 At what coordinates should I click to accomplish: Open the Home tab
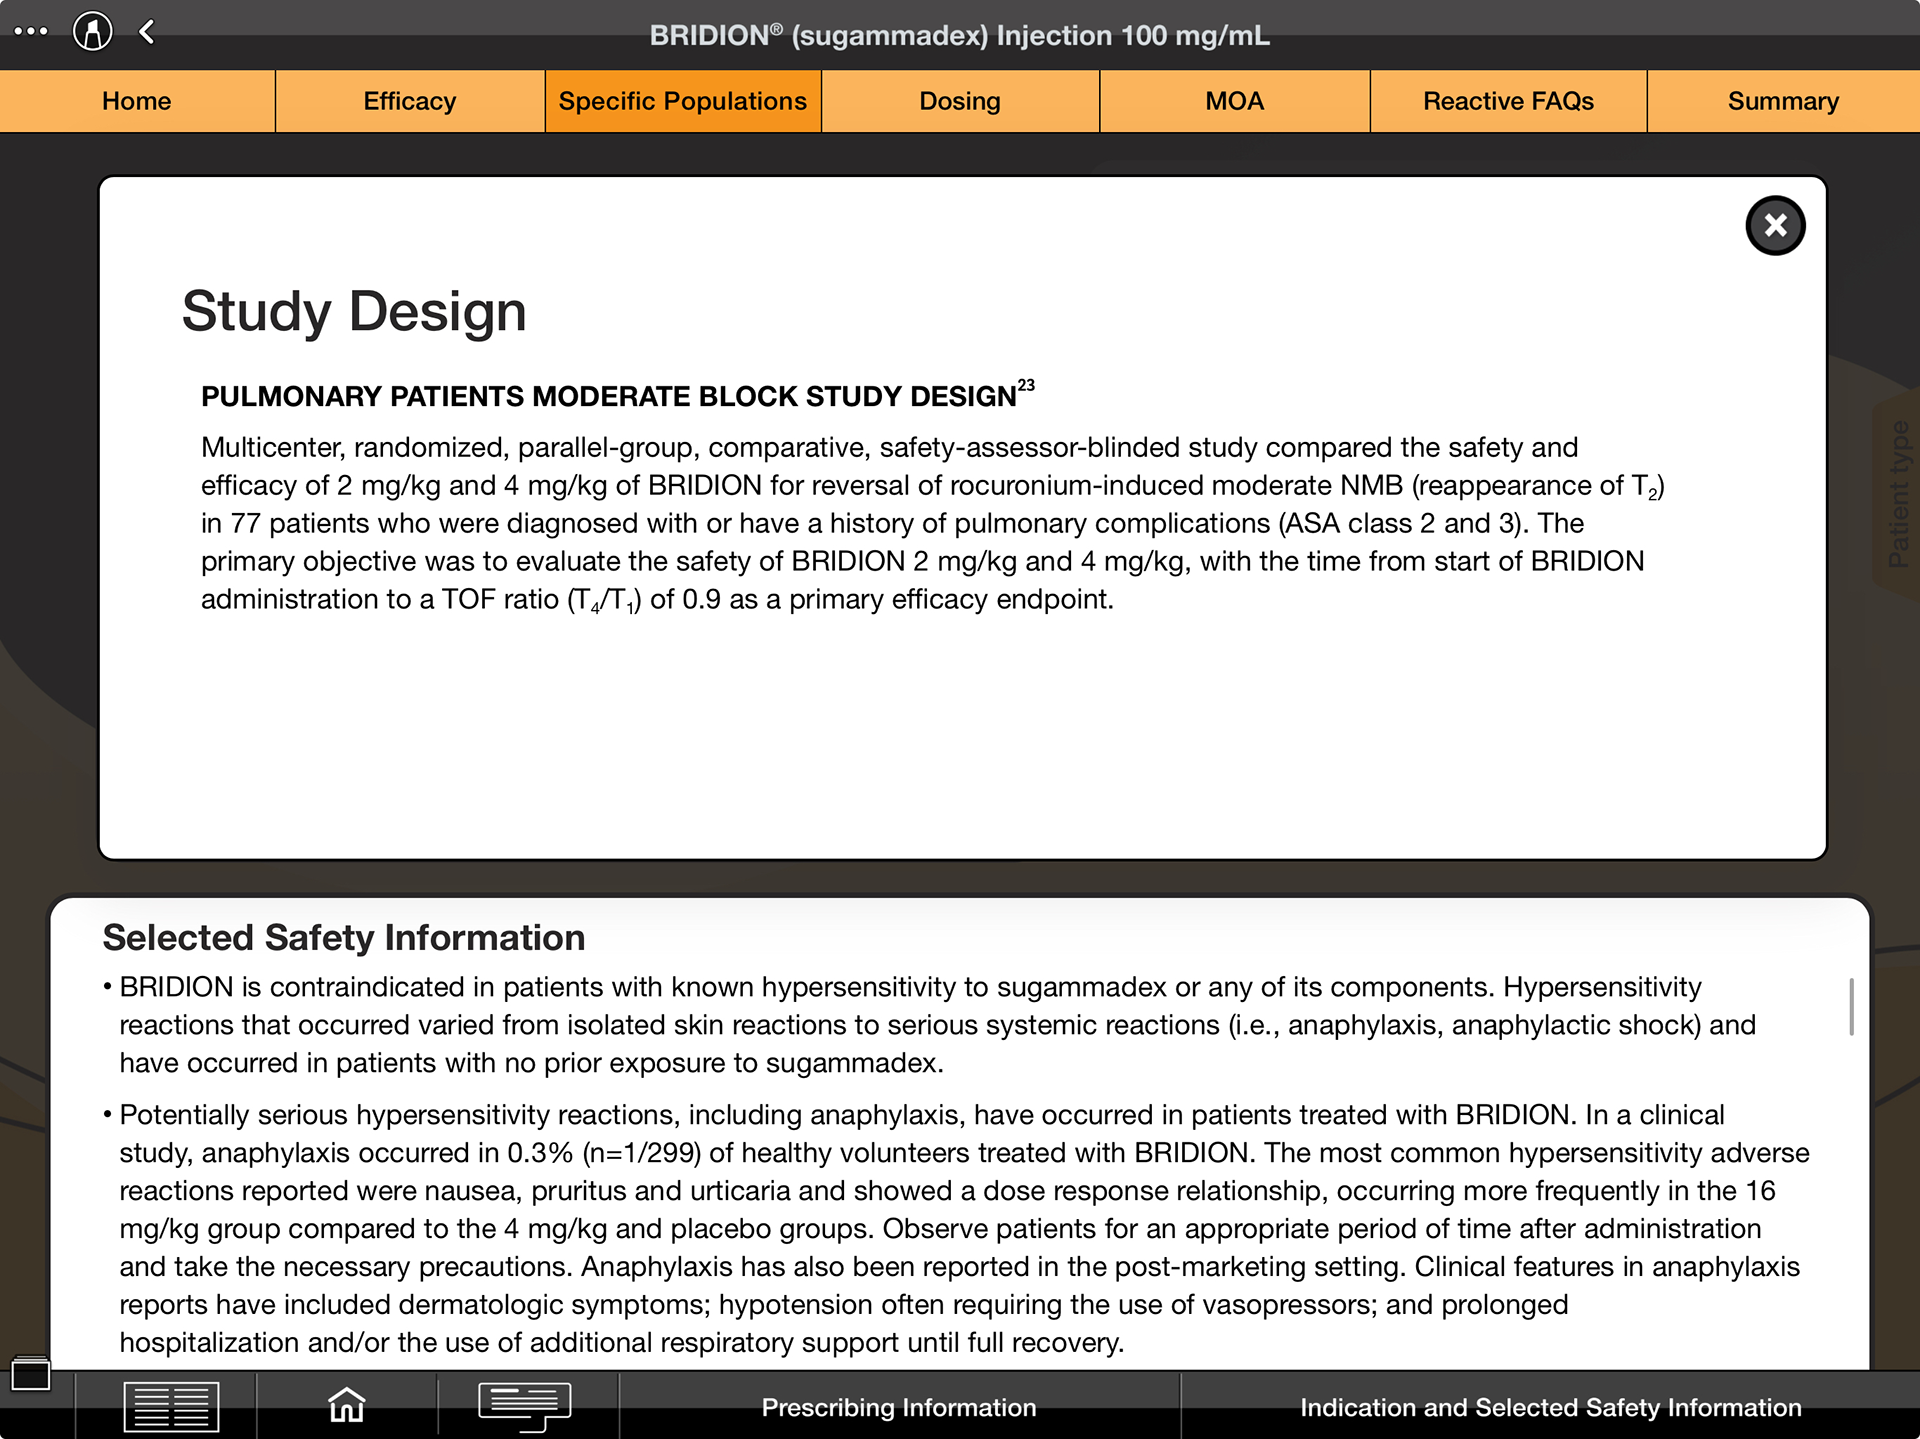tap(137, 101)
